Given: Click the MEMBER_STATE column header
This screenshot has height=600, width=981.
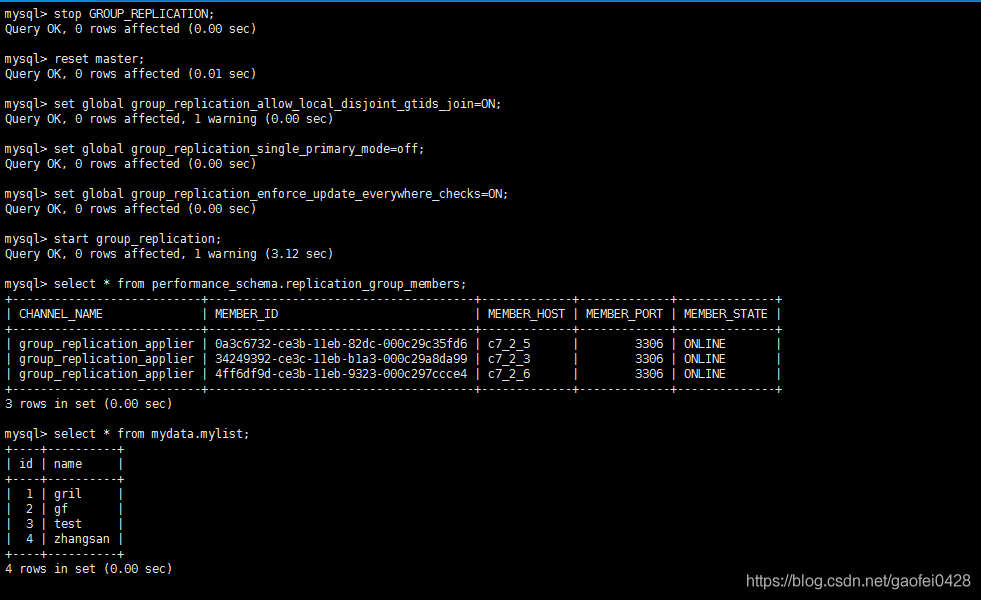Looking at the screenshot, I should point(725,314).
